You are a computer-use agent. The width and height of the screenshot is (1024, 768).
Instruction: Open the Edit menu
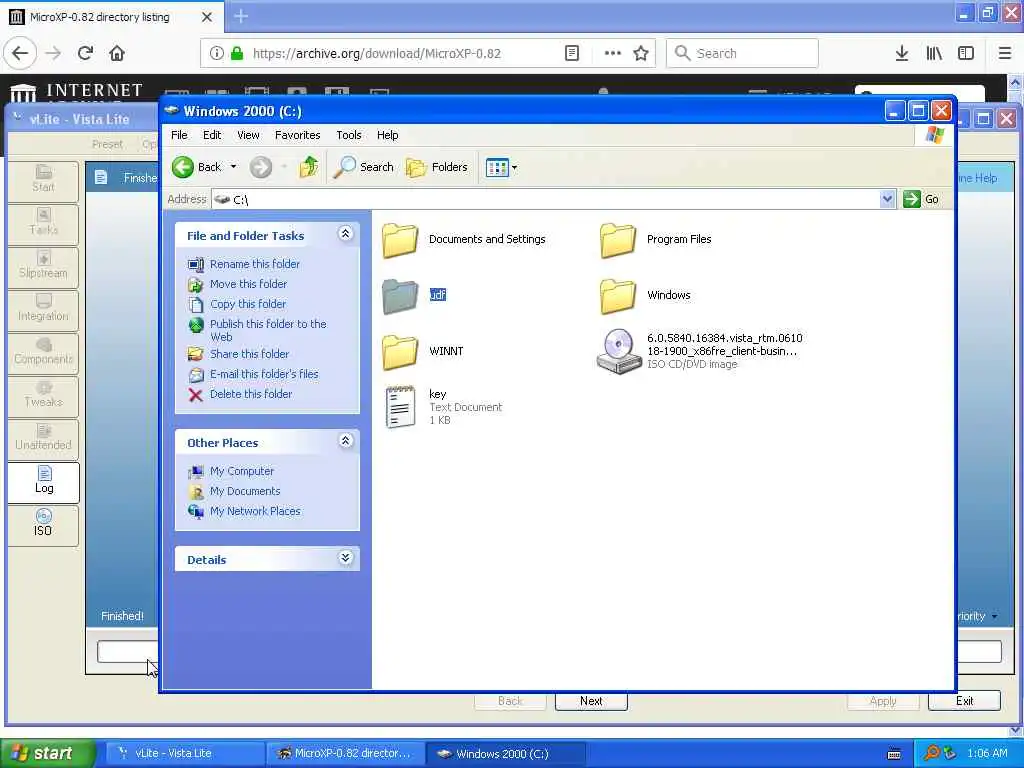point(212,135)
